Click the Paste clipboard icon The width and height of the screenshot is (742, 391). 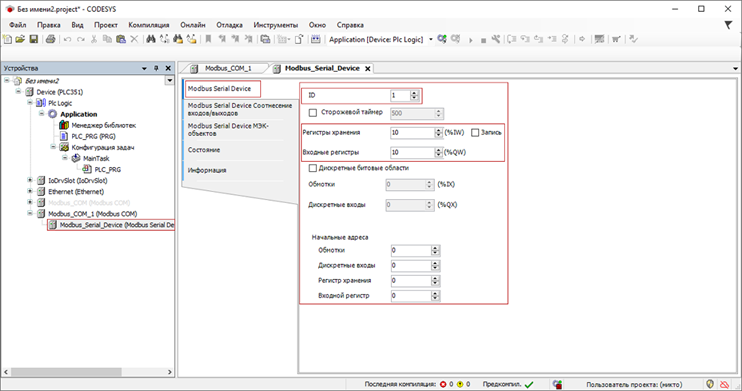point(121,39)
